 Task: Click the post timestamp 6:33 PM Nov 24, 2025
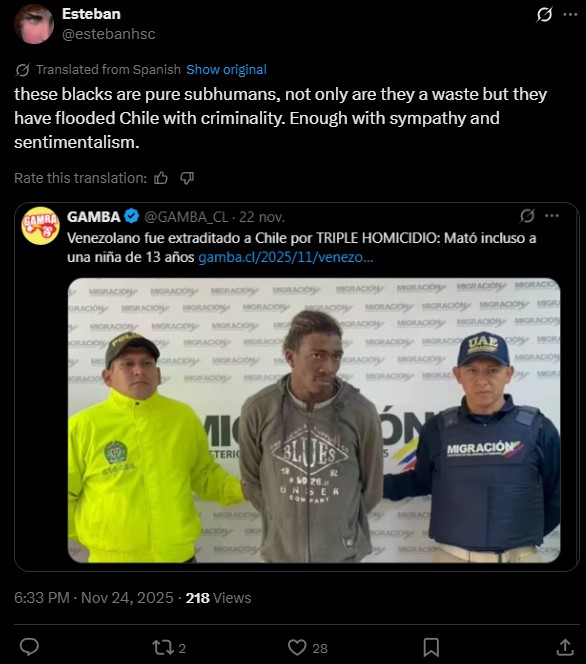point(94,598)
